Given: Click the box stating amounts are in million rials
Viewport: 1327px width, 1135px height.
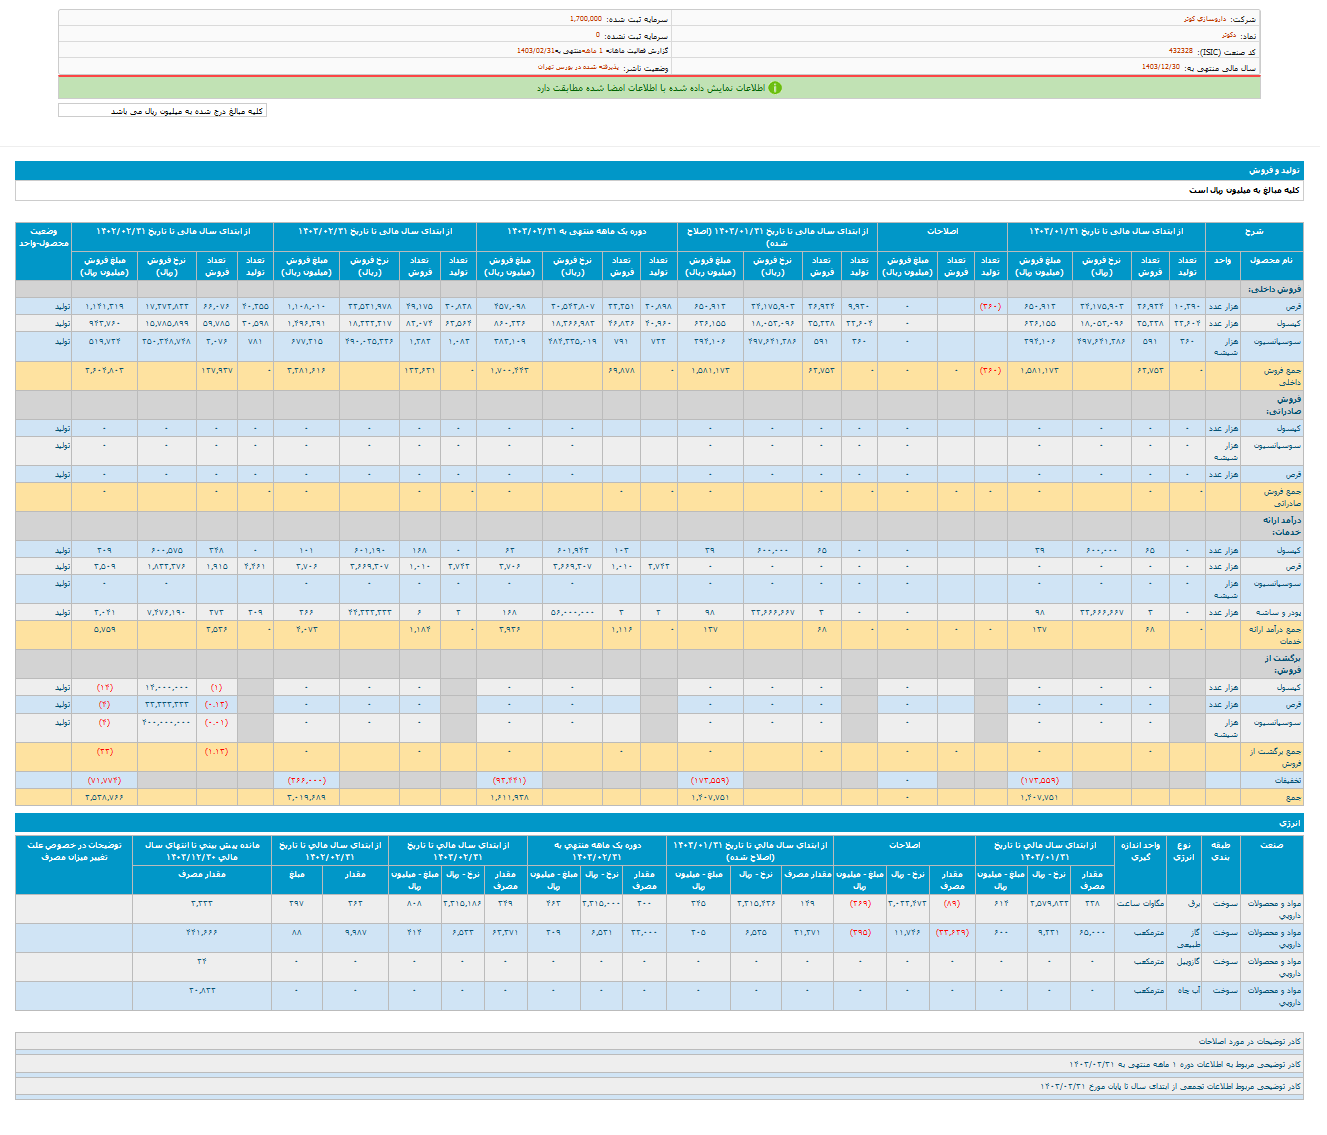Looking at the screenshot, I should (163, 111).
